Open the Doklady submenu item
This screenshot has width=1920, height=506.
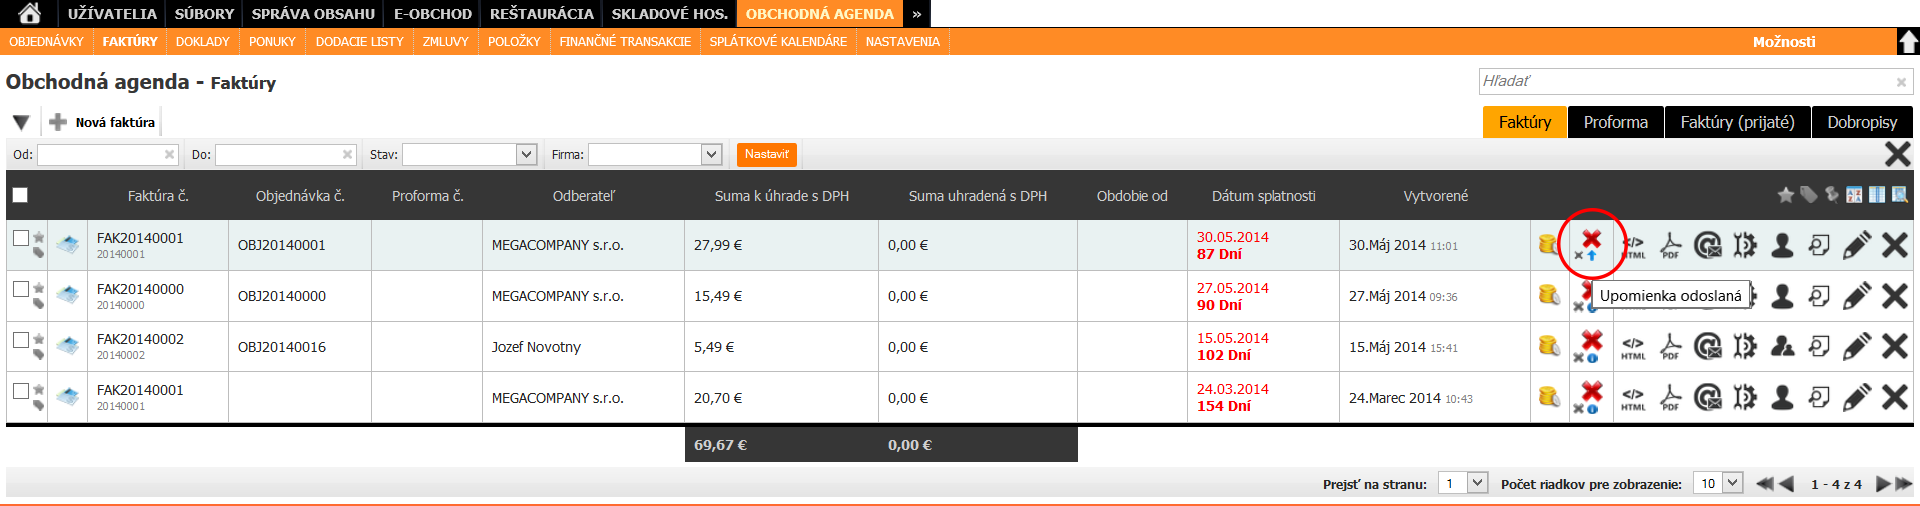(x=202, y=42)
